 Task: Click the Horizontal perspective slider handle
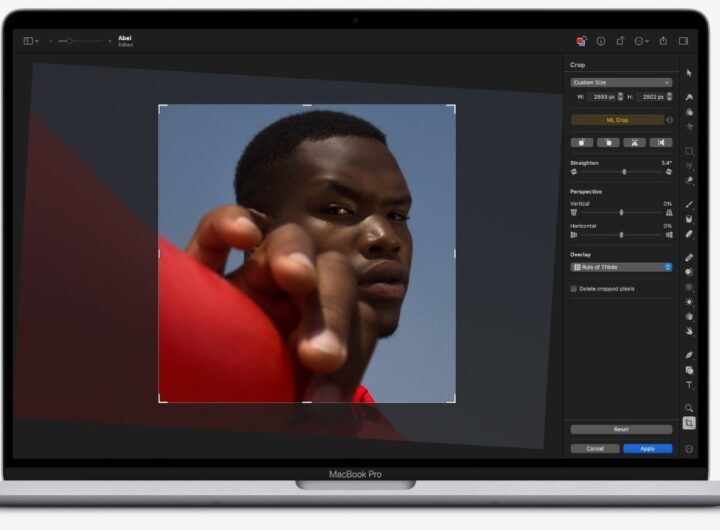click(x=621, y=235)
